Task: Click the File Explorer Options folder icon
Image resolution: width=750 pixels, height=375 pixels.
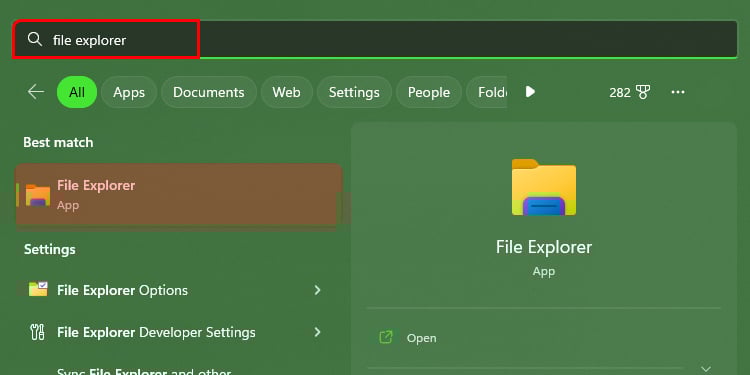Action: pos(38,289)
